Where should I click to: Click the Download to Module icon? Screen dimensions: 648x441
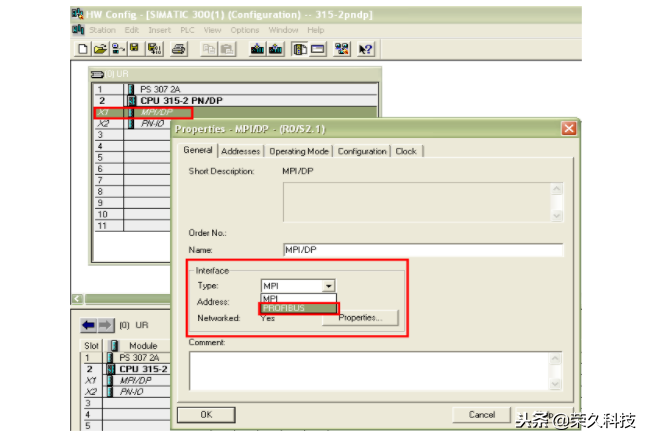pos(257,48)
